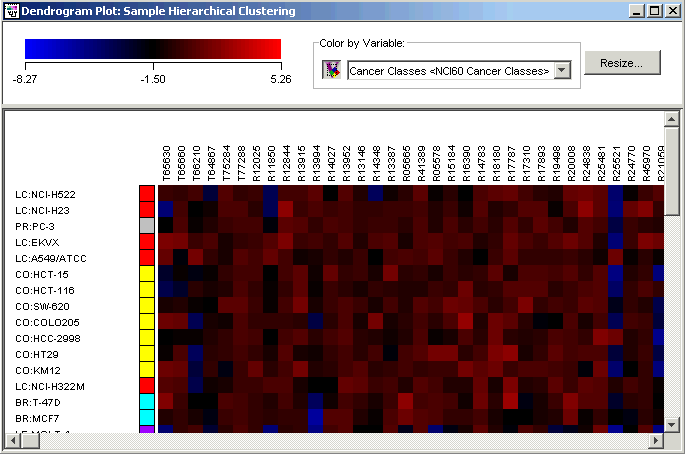Viewport: 685px width, 454px height.
Task: Click the horizontal scrollbar thumb
Action: (x=31, y=441)
